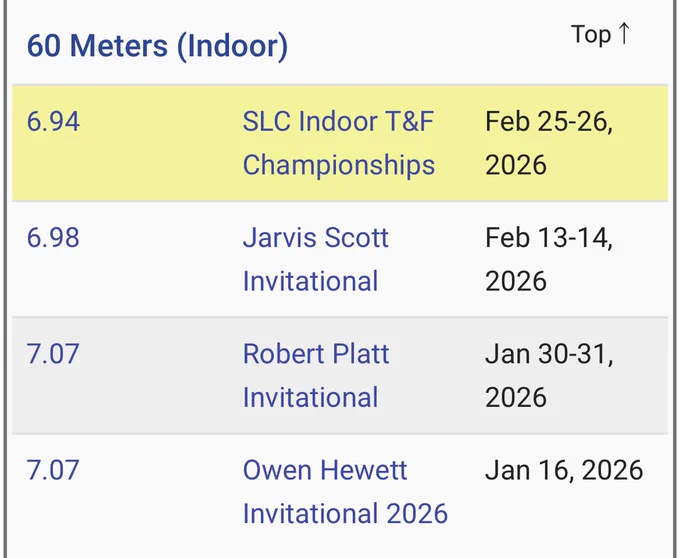Click the word Invitational under Robert Platt

coord(311,397)
